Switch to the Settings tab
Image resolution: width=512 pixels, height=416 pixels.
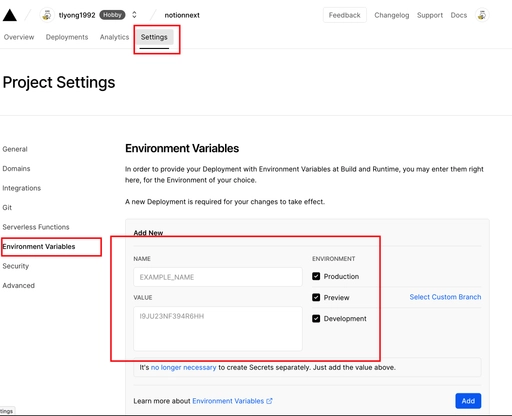coord(154,37)
